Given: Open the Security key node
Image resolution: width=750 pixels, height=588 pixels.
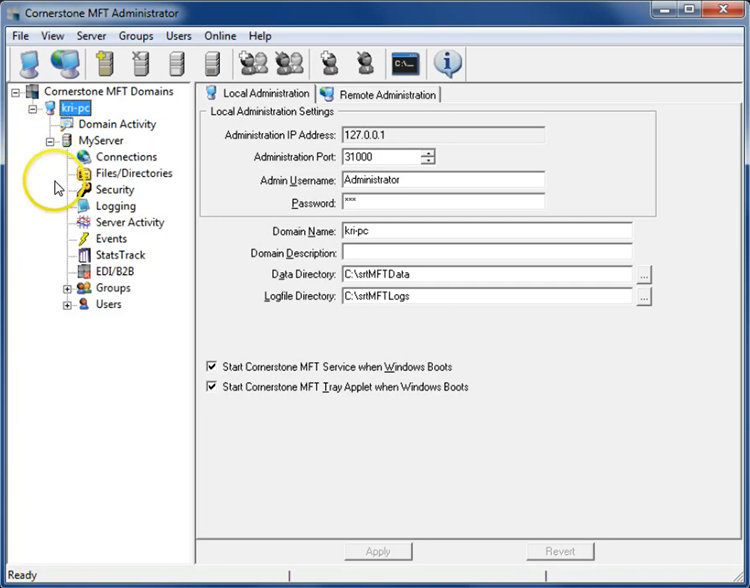Looking at the screenshot, I should pyautogui.click(x=115, y=189).
